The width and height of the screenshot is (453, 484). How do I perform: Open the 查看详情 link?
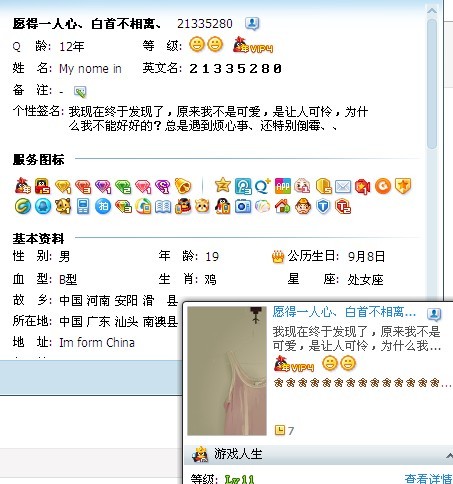428,479
